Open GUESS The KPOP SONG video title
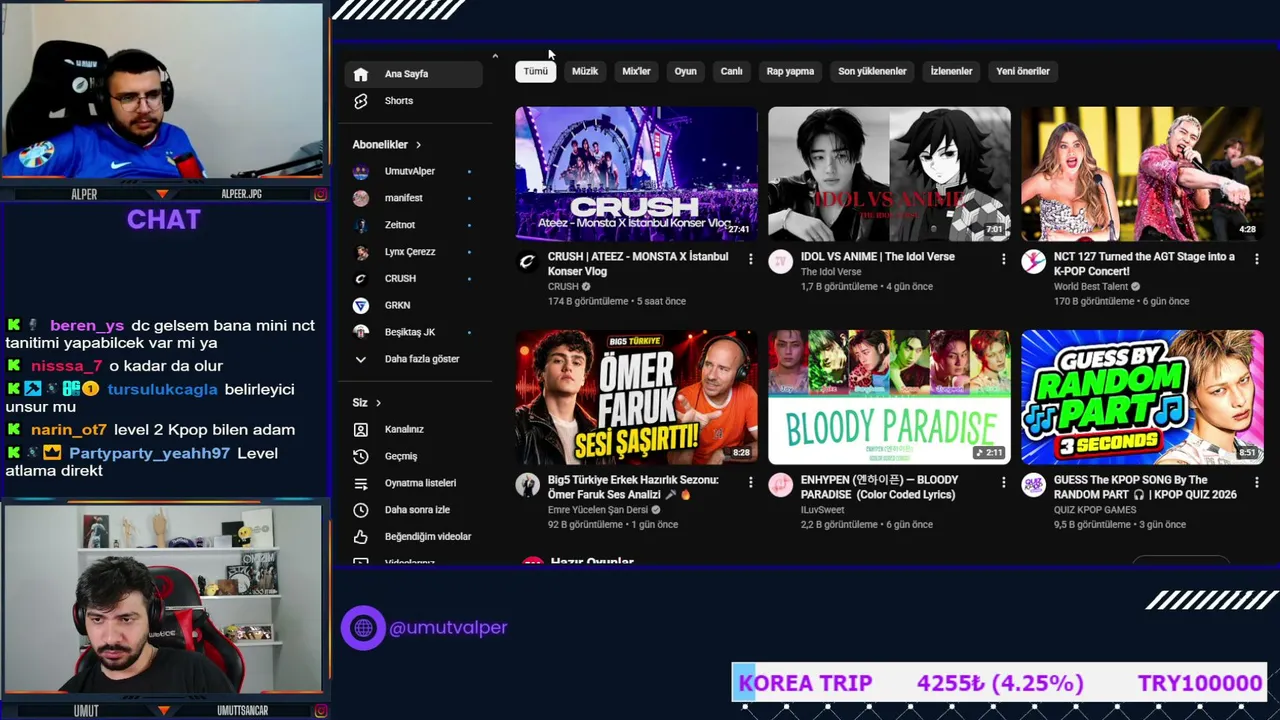Image resolution: width=1280 pixels, height=720 pixels. click(1145, 487)
